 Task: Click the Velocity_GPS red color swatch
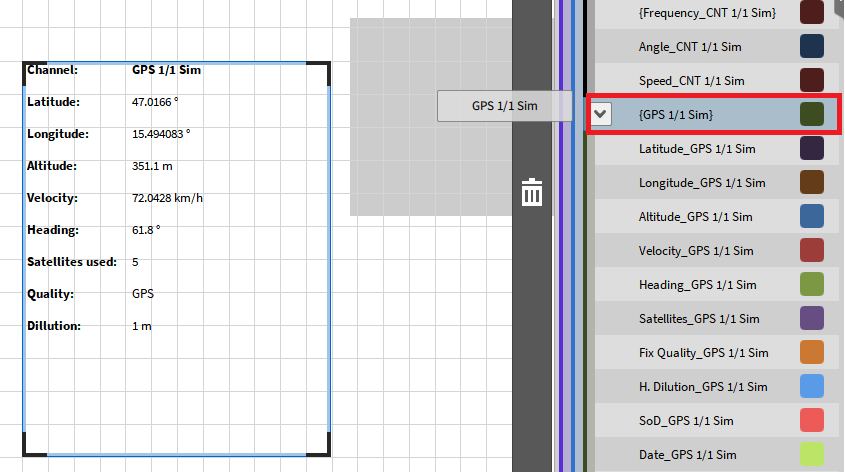point(812,250)
